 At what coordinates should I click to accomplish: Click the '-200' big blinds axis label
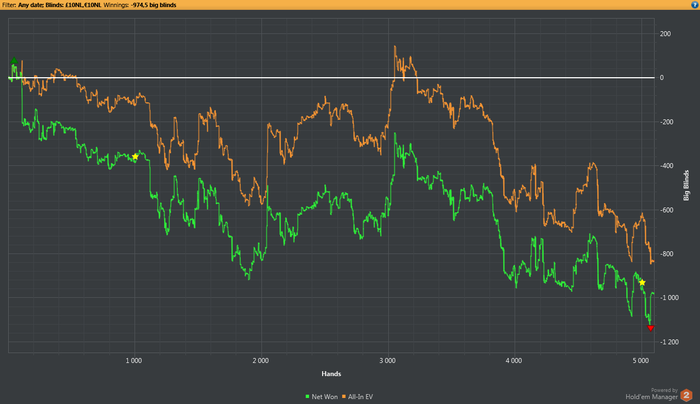point(667,122)
